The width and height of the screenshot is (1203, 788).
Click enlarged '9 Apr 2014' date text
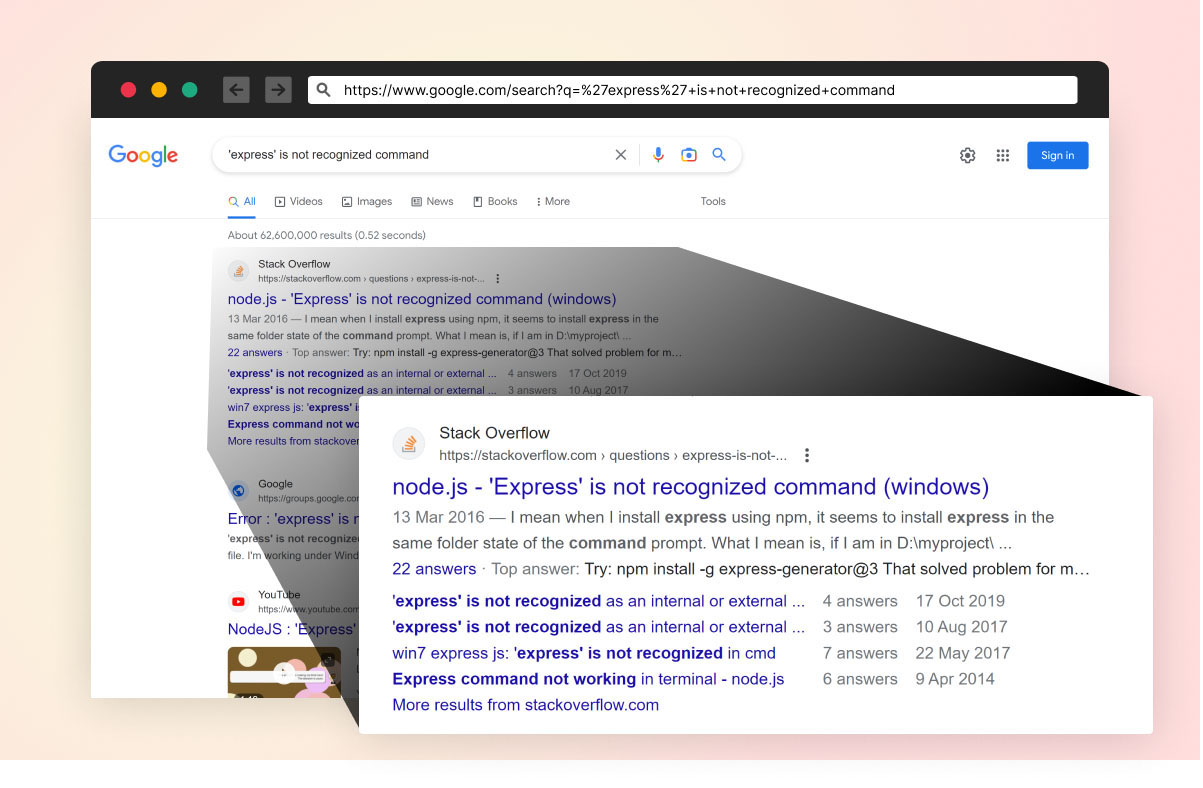pos(955,679)
